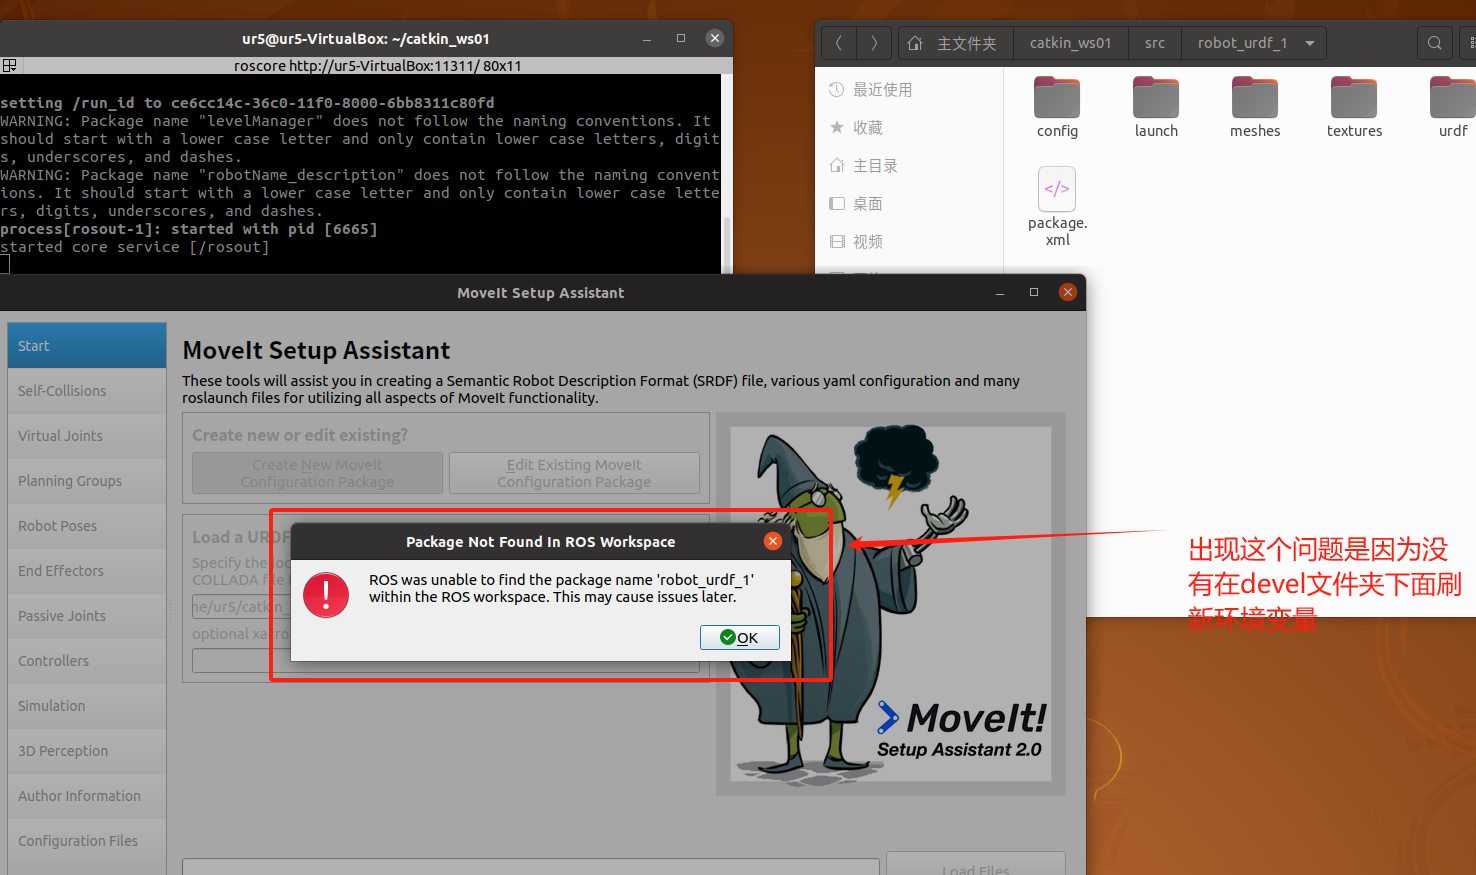Screen dimensions: 1476x875
Task: Open the textures folder in file manager
Action: tap(1354, 107)
